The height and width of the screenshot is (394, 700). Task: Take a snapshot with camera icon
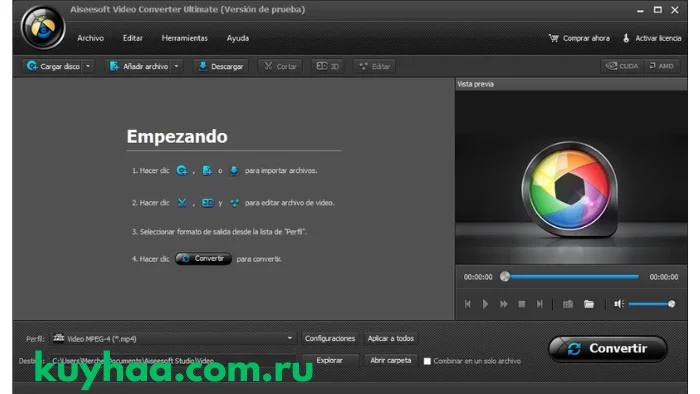[567, 304]
